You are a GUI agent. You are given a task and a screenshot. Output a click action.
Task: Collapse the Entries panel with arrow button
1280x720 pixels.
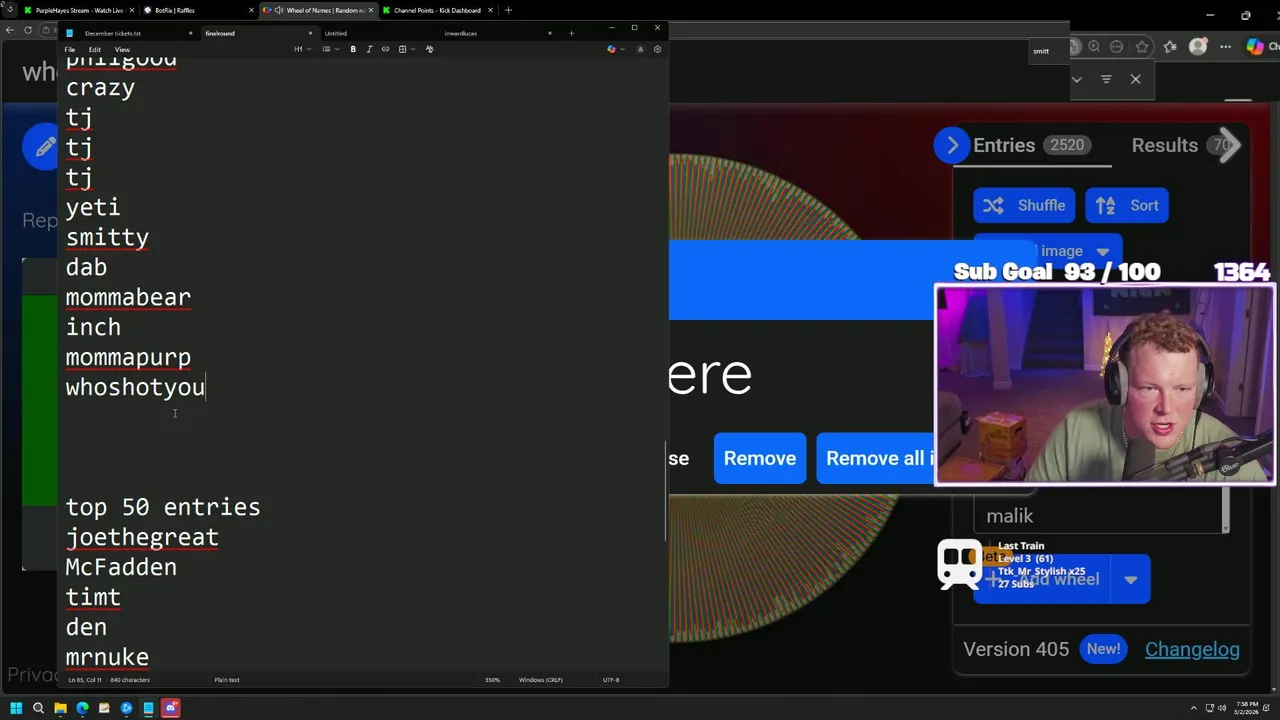tap(952, 146)
